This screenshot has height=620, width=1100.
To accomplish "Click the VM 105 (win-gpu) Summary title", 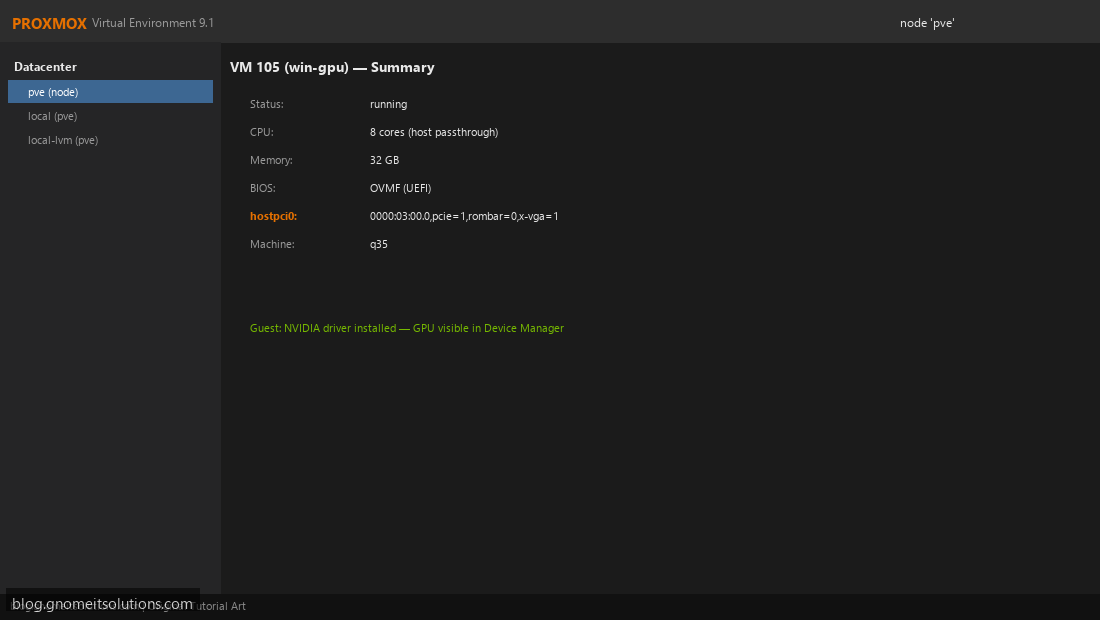I will pyautogui.click(x=333, y=67).
